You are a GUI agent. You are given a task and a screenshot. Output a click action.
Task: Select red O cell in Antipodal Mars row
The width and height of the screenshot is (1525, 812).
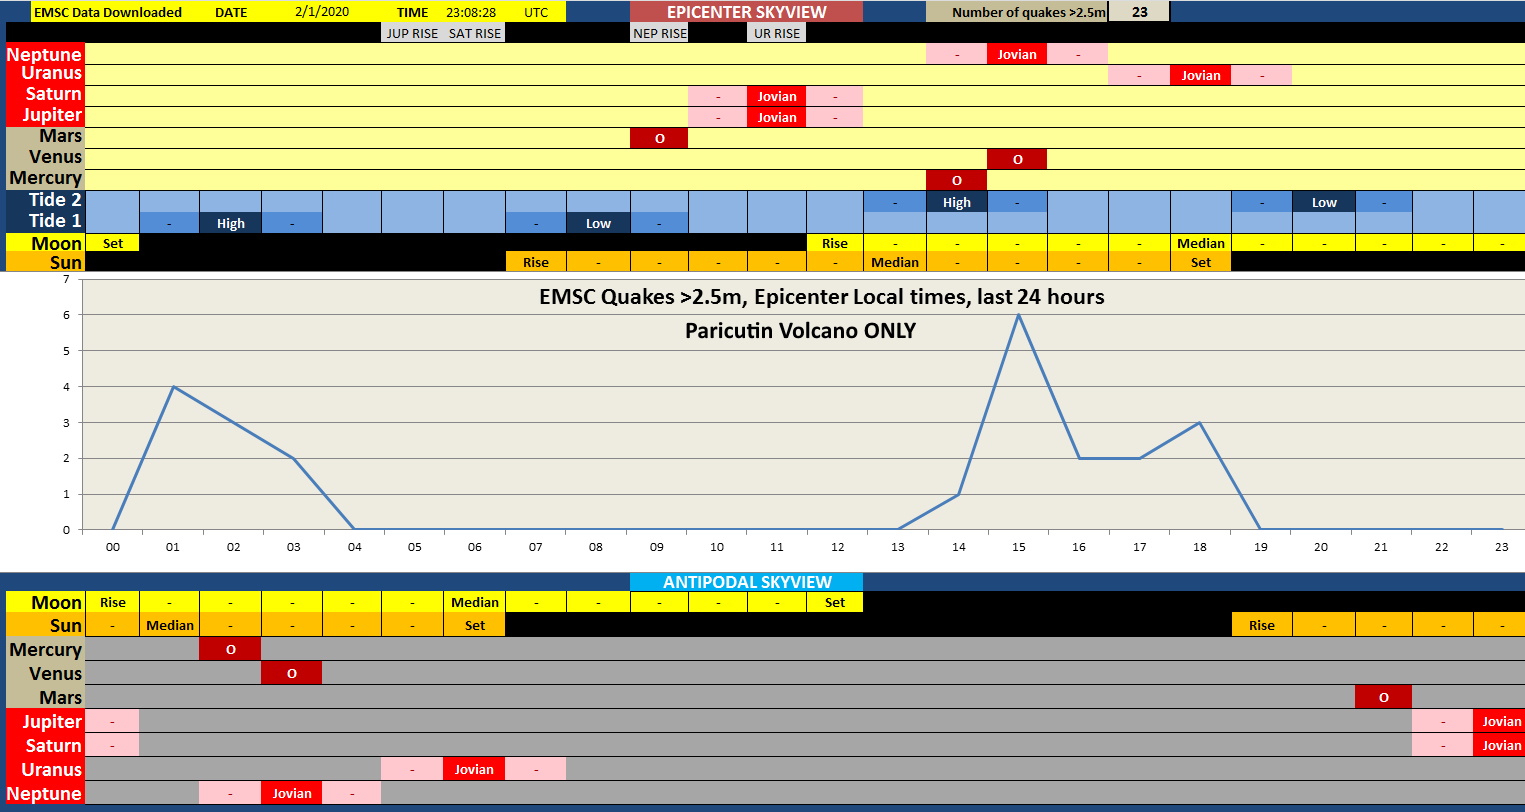tap(1383, 697)
